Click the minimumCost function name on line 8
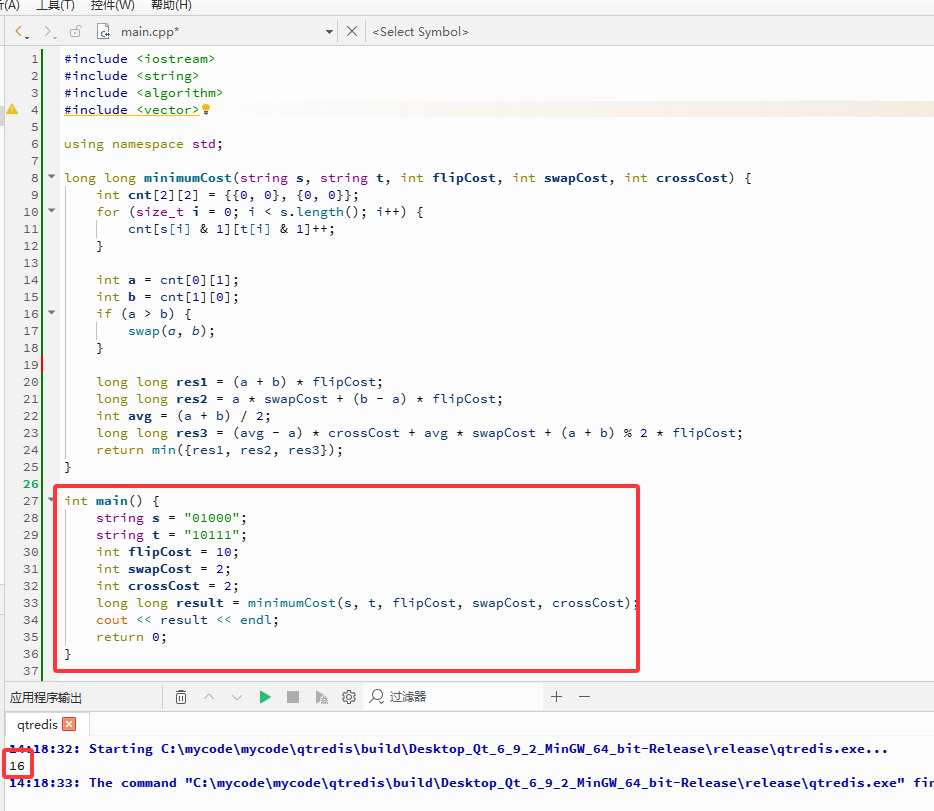 click(188, 178)
